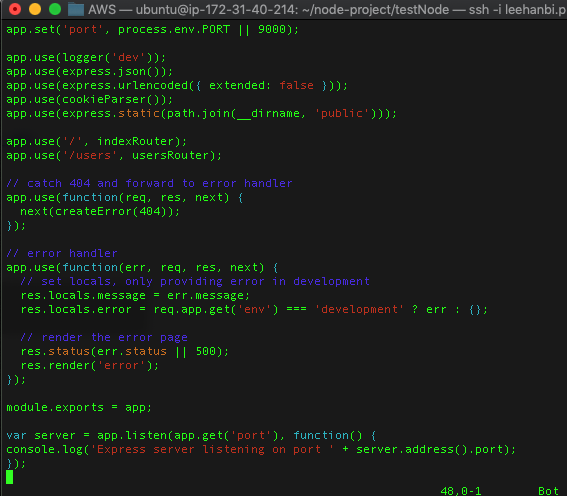This screenshot has width=567, height=496.
Task: Click the folder icon in title bar
Action: [x=76, y=9]
